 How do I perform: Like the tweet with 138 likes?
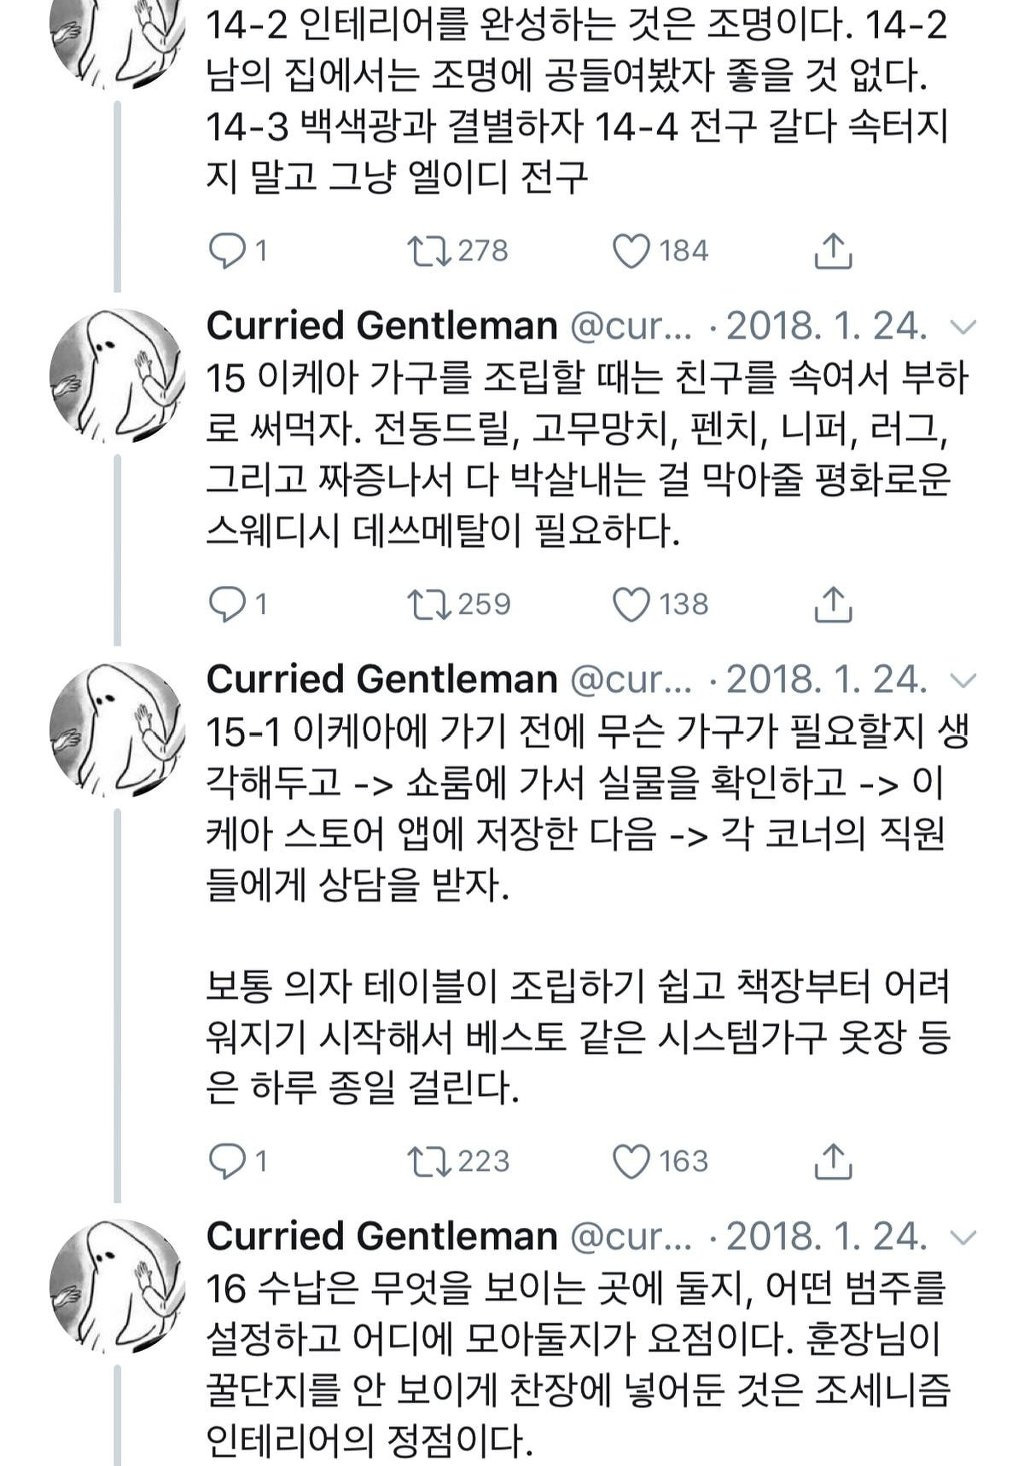(631, 604)
